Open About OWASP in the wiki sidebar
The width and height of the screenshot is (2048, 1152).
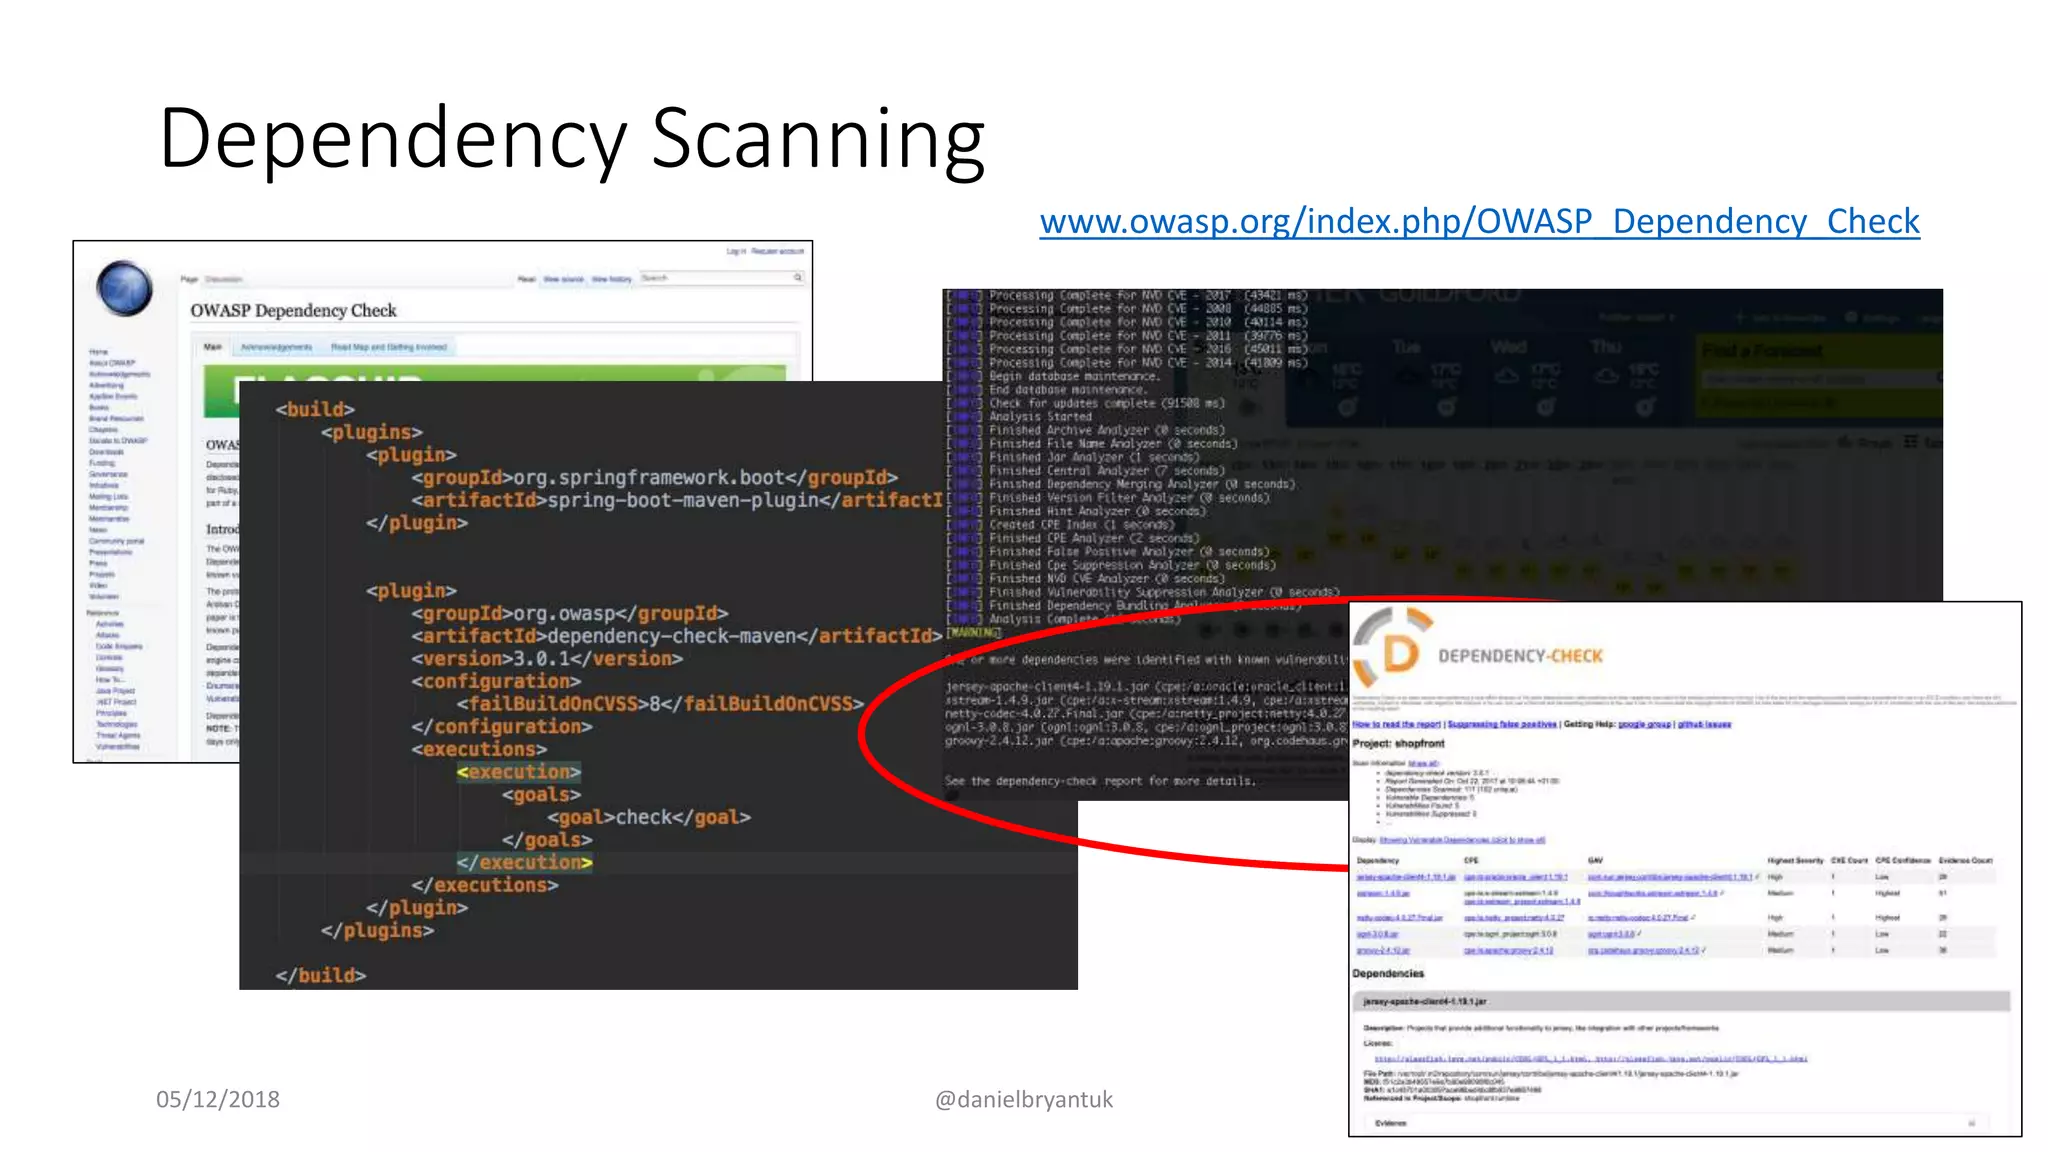(112, 363)
